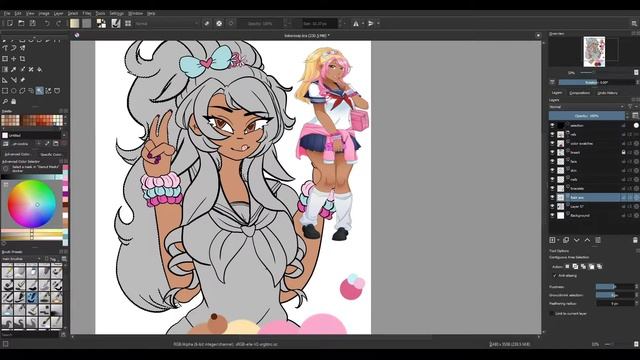The width and height of the screenshot is (640, 360).
Task: Create a new document from the toolbar
Action: pos(9,24)
